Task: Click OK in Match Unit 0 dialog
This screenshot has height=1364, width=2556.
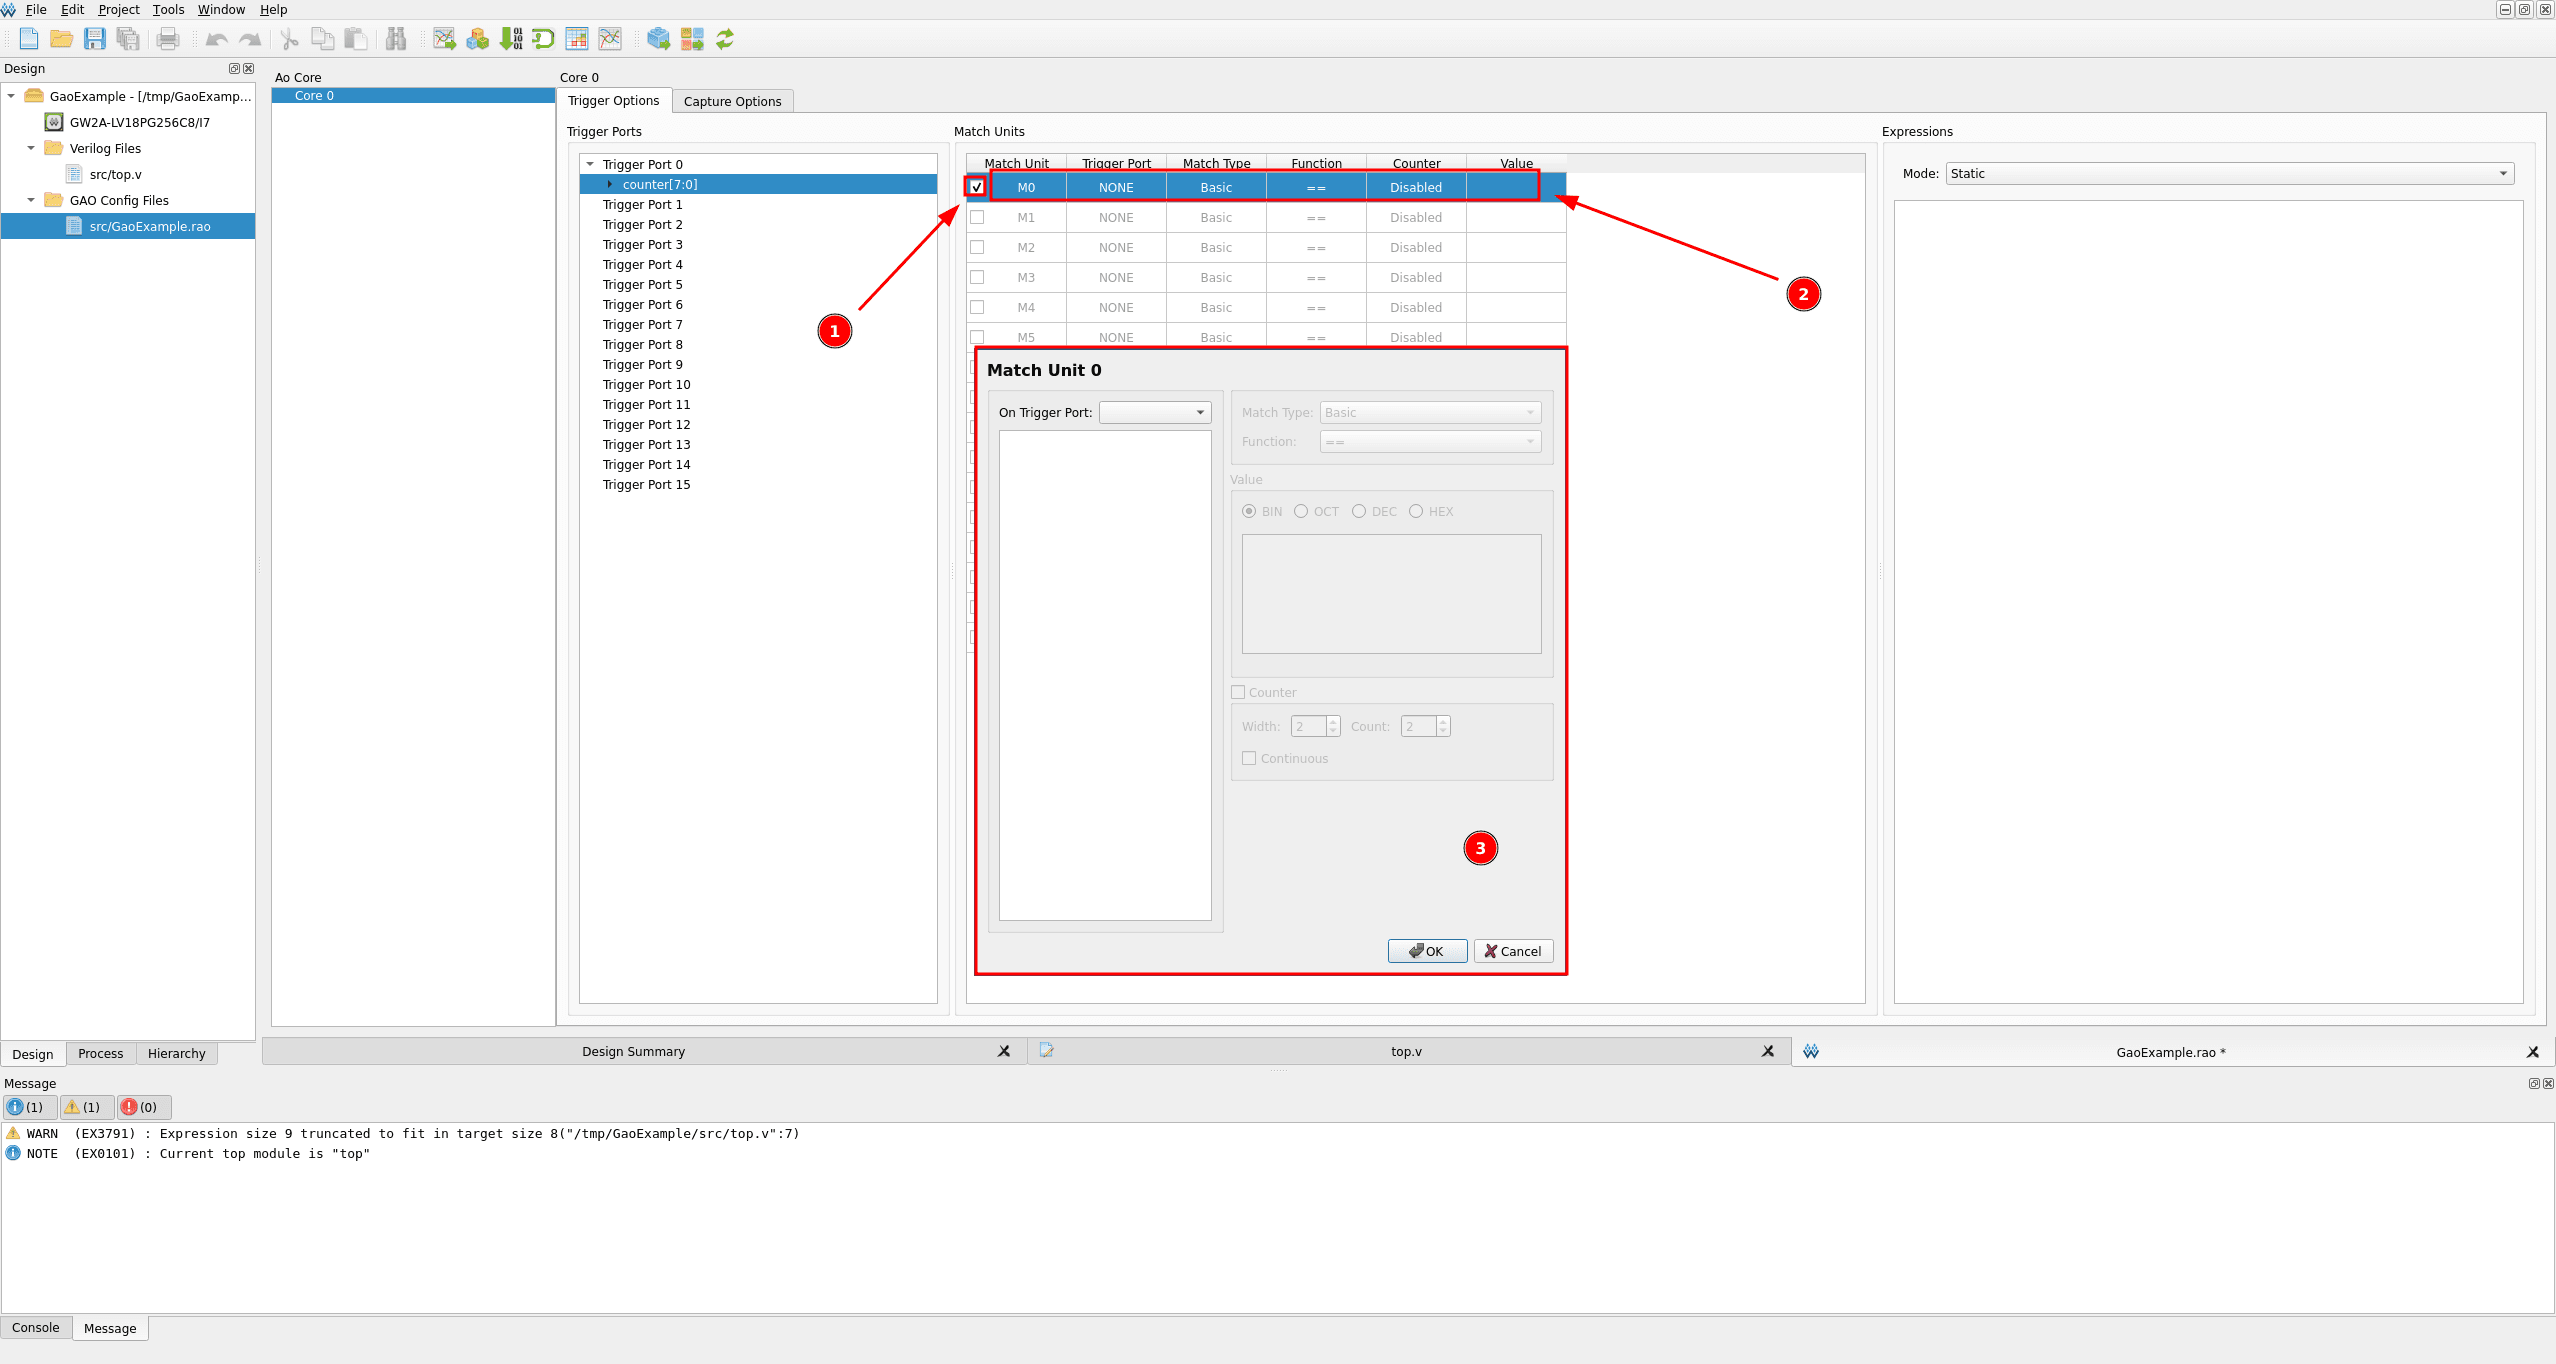Action: click(1427, 951)
